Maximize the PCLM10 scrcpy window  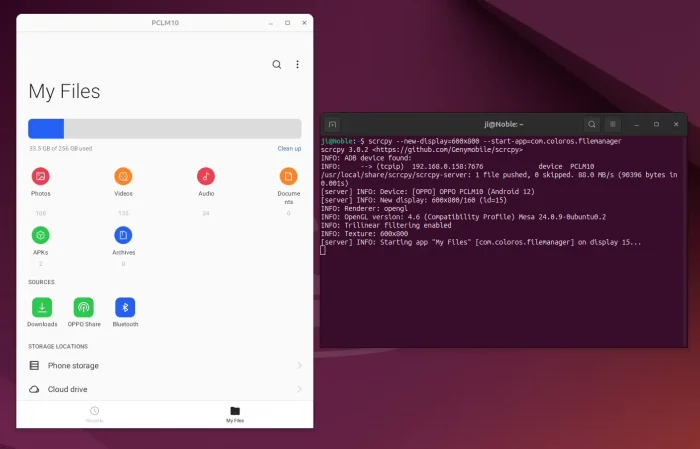[x=288, y=23]
